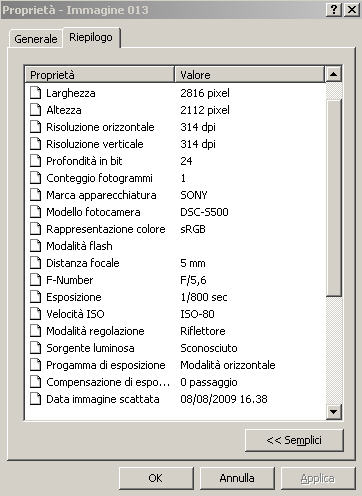Select the Risoluzione orizzontale label
362x496 pixels.
[x=100, y=127]
